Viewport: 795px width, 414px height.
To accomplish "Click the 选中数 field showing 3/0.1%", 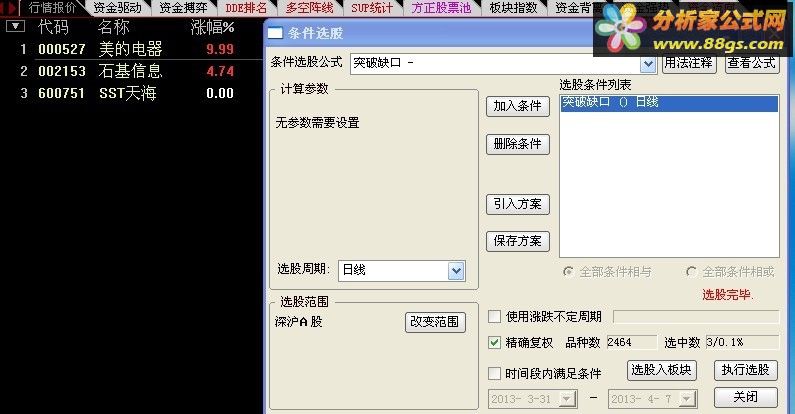I will [x=742, y=343].
